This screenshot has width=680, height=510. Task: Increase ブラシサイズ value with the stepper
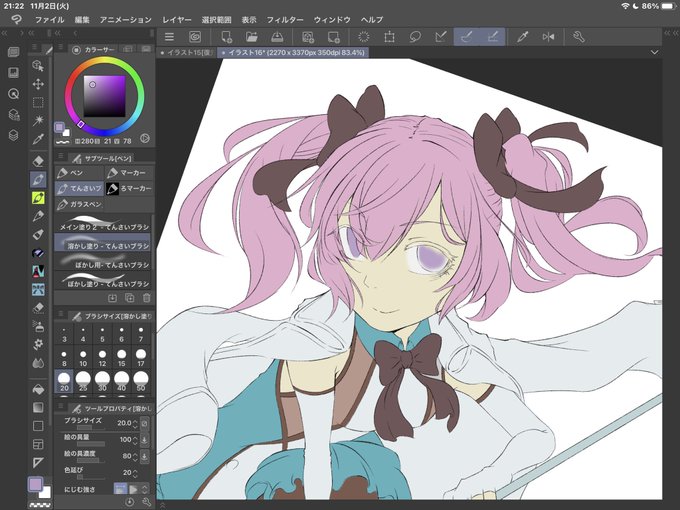pyautogui.click(x=136, y=420)
